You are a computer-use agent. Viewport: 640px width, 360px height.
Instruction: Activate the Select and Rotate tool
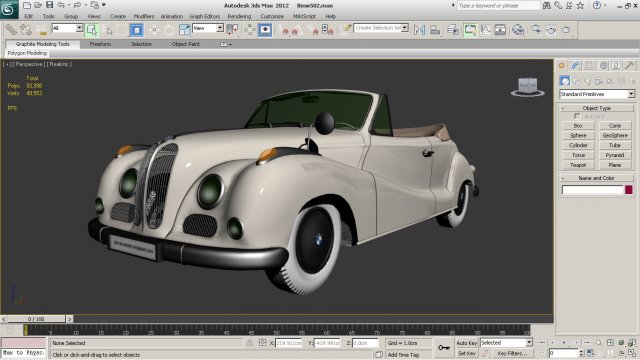pos(169,30)
